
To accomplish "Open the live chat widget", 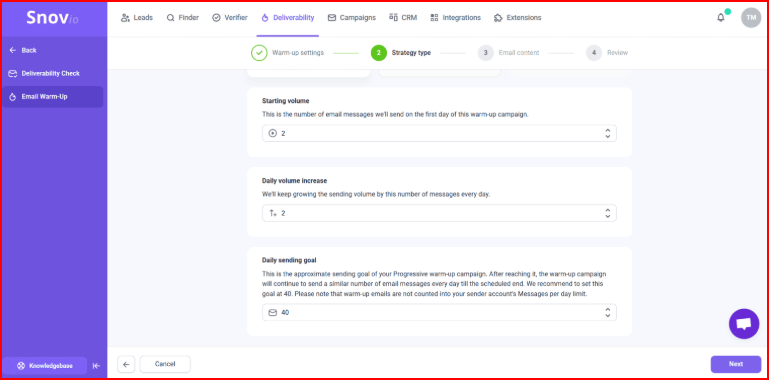I will tap(744, 324).
